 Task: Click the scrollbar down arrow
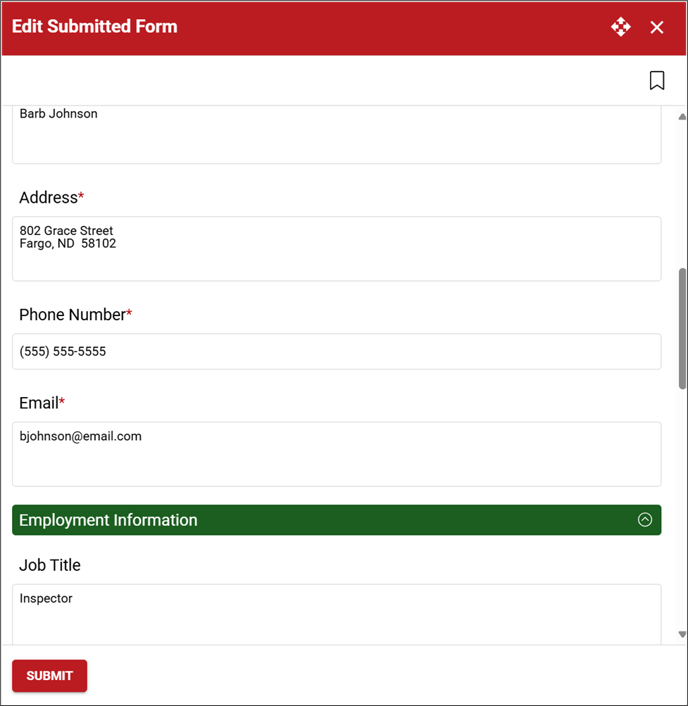click(682, 634)
